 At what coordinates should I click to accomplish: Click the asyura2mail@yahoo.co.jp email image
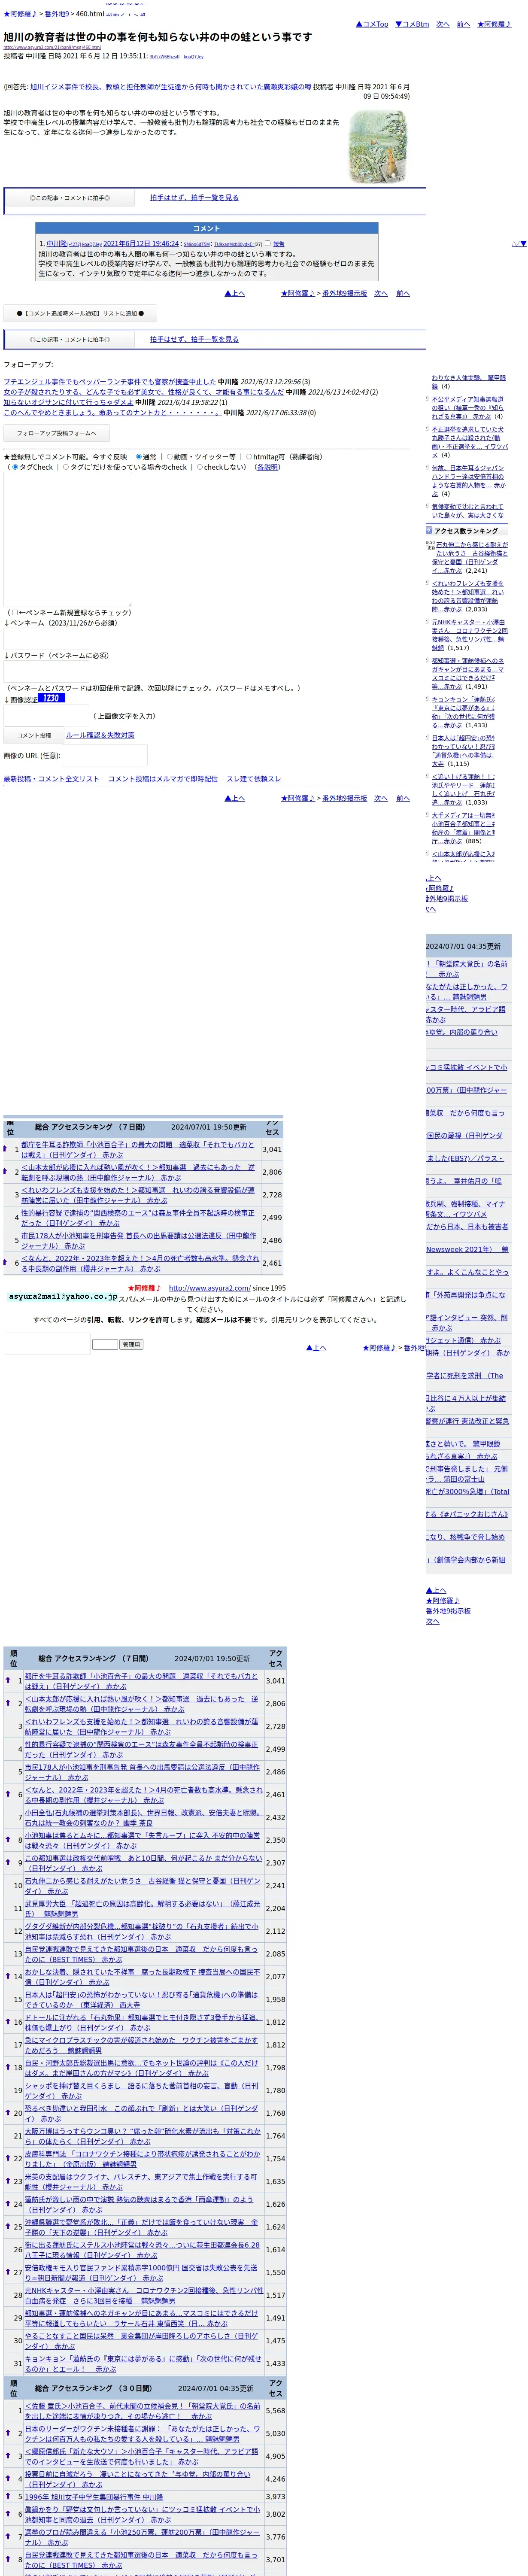62,1297
